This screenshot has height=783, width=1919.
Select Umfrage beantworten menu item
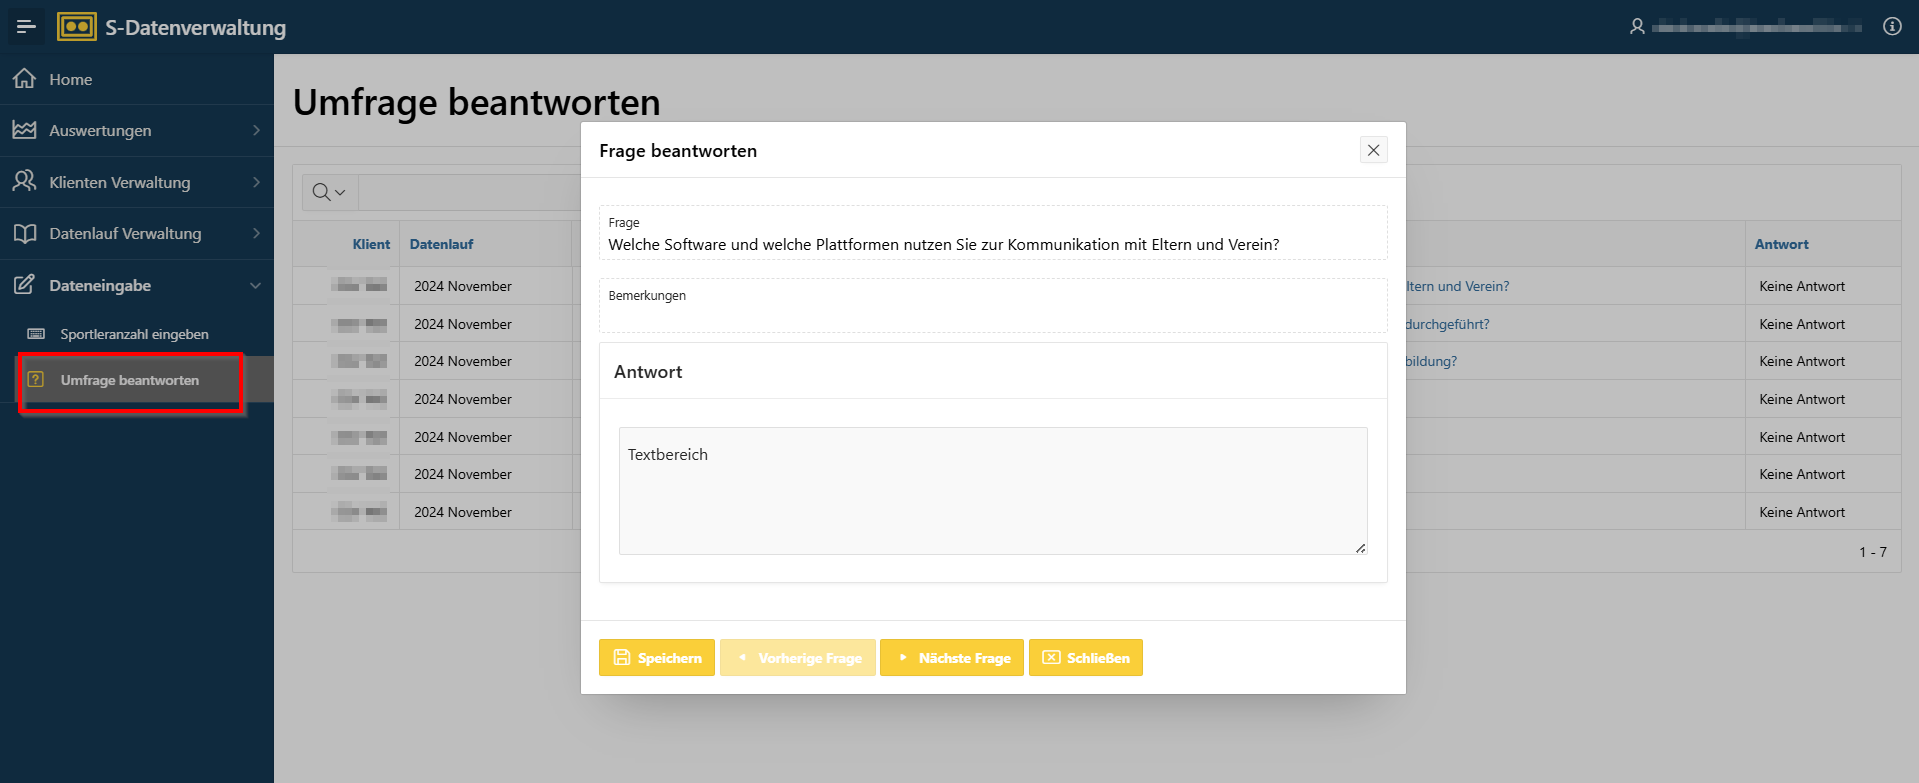130,380
